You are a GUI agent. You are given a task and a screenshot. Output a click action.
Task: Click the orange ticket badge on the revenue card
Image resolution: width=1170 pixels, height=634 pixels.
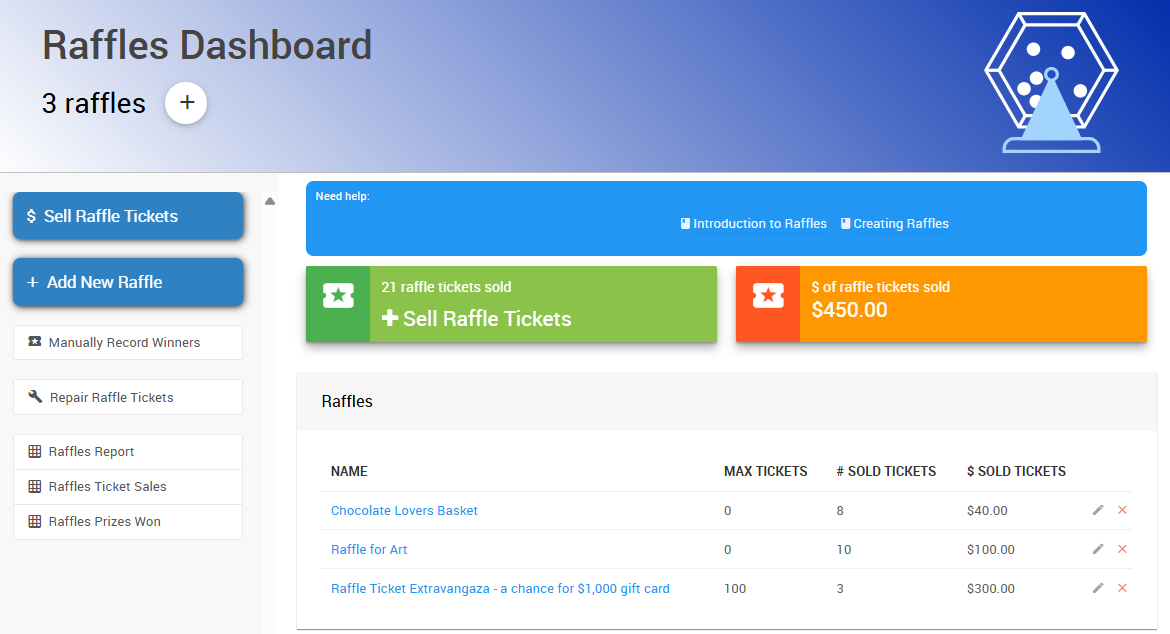pyautogui.click(x=768, y=296)
